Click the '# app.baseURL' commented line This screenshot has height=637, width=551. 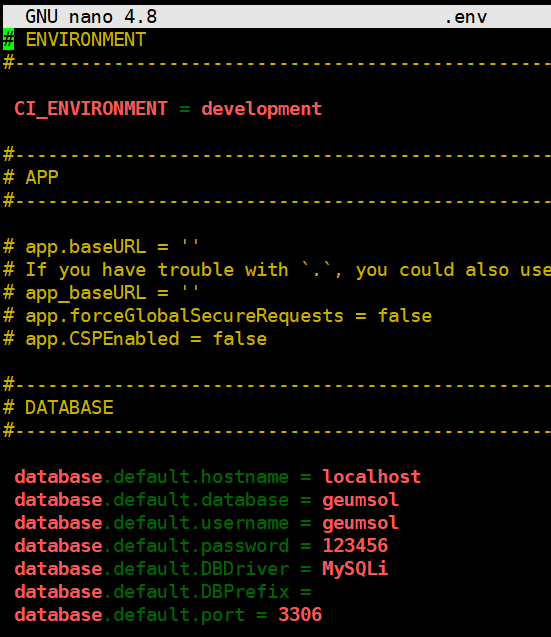click(x=102, y=247)
